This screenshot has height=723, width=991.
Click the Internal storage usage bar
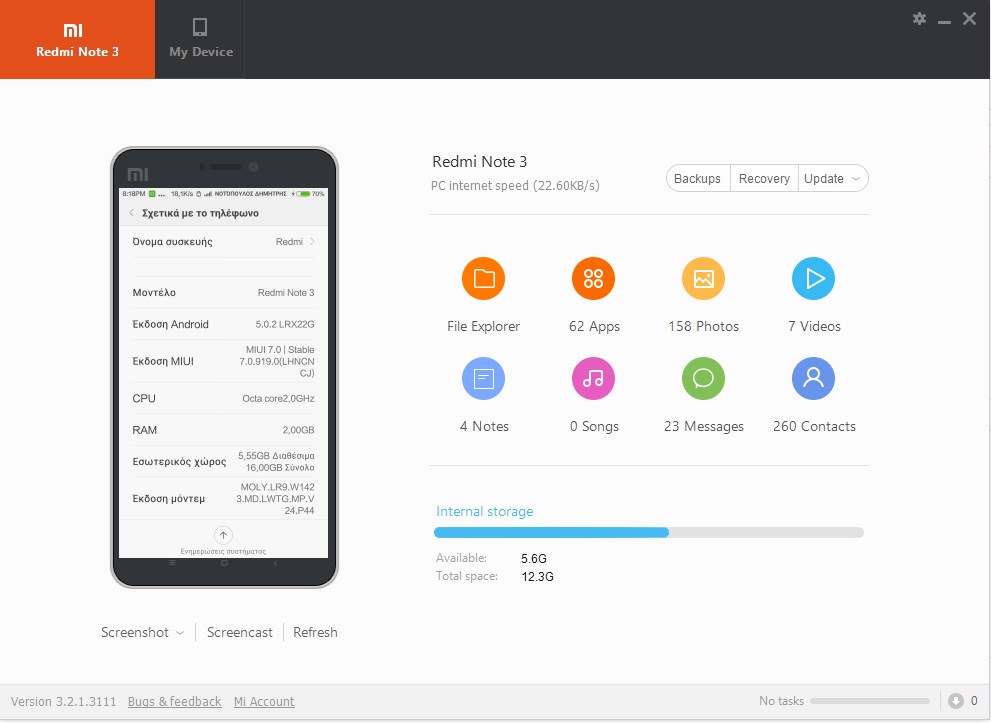coord(648,533)
